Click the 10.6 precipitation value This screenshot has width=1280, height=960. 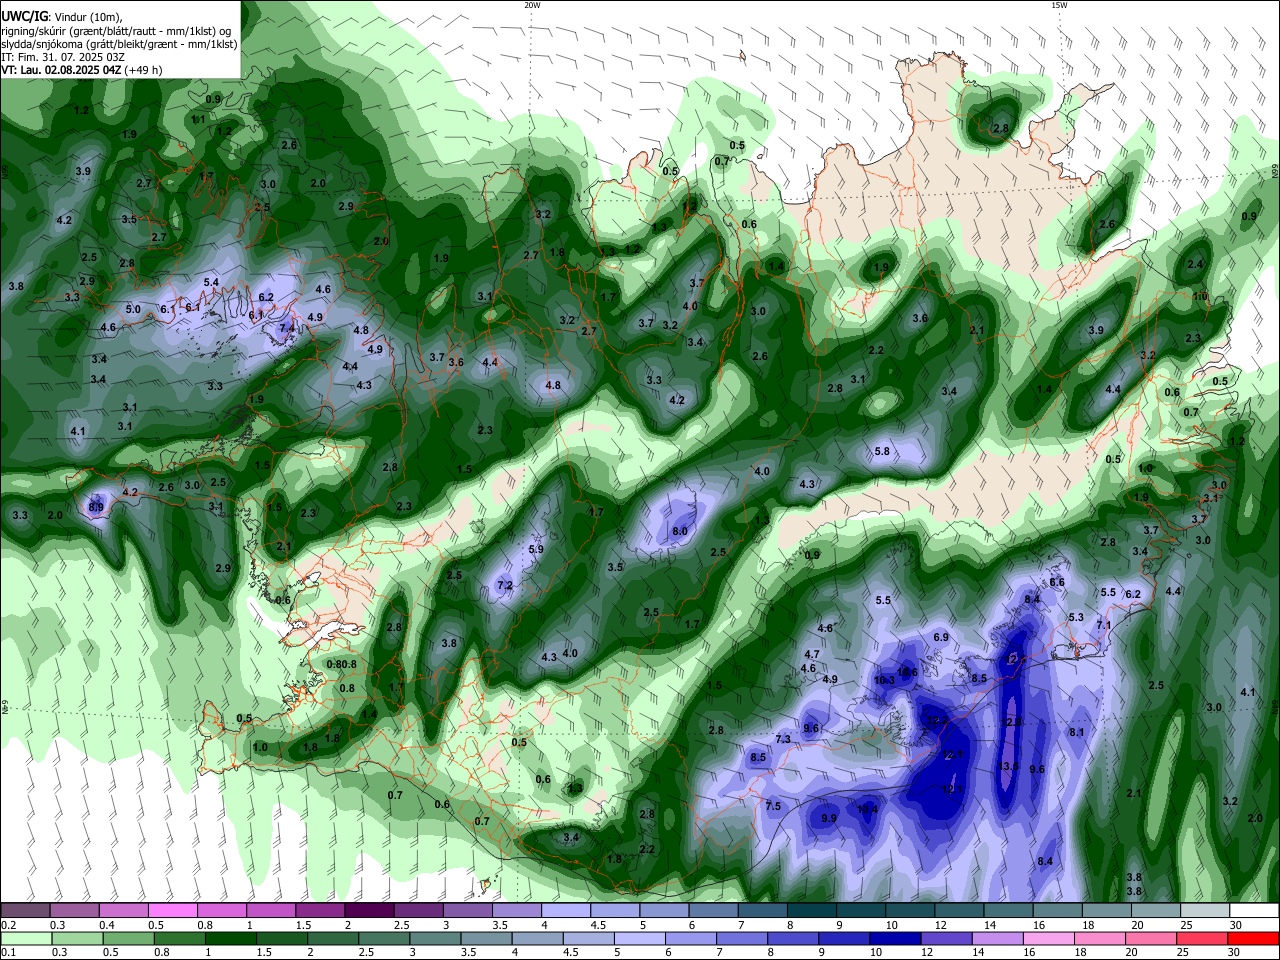click(907, 672)
